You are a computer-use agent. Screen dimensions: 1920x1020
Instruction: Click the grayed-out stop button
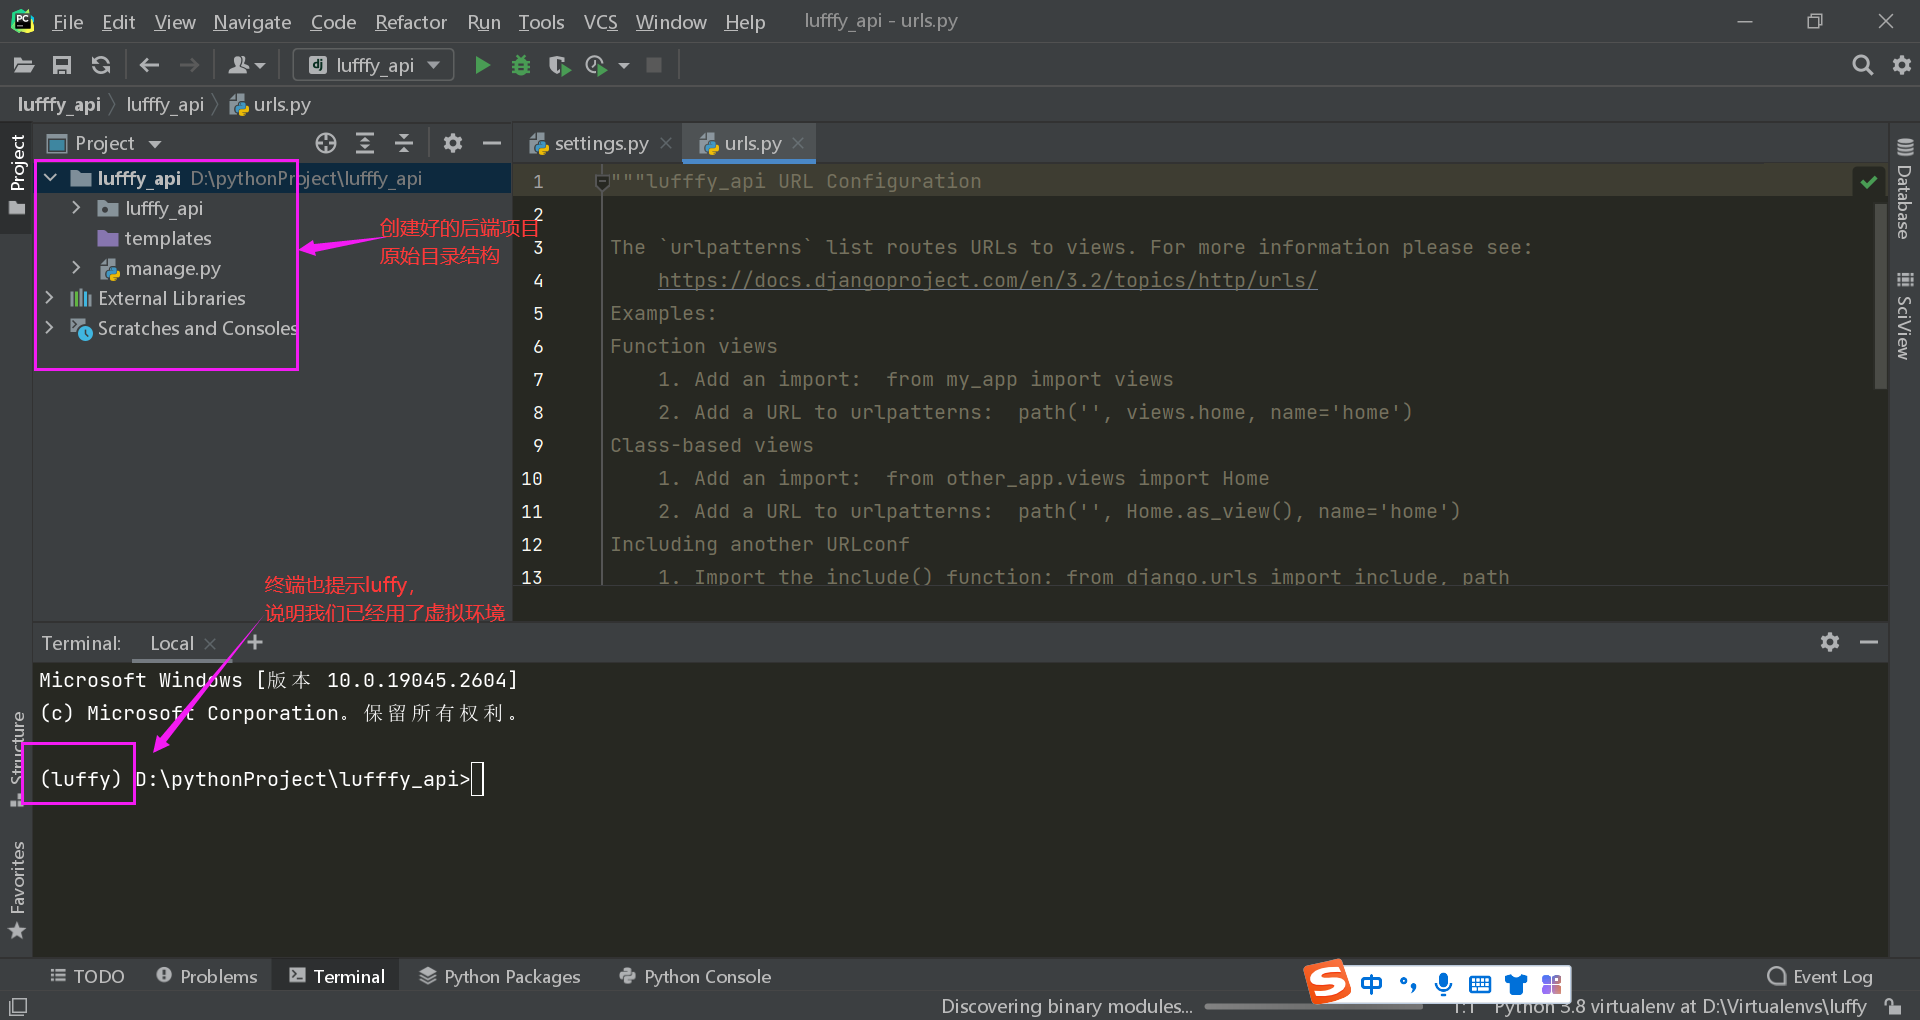[x=654, y=65]
